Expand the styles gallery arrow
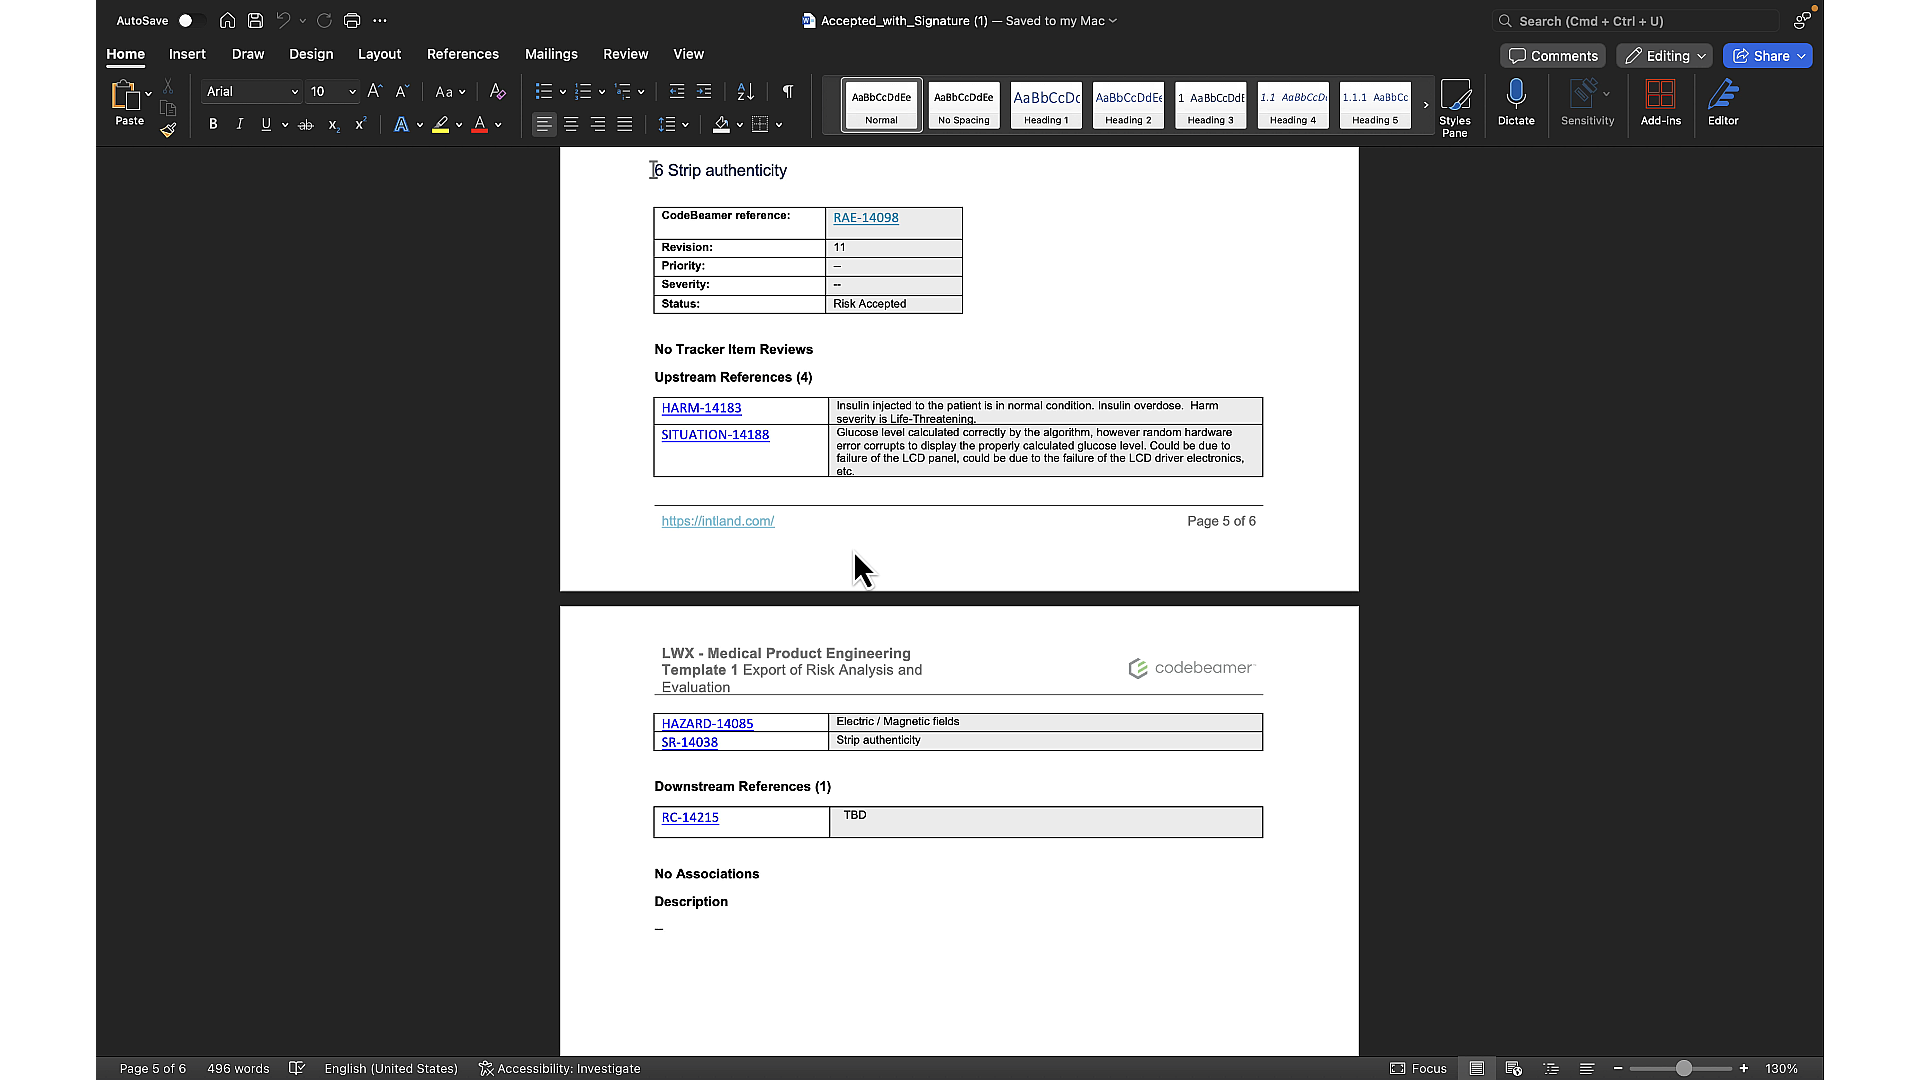 [1426, 105]
